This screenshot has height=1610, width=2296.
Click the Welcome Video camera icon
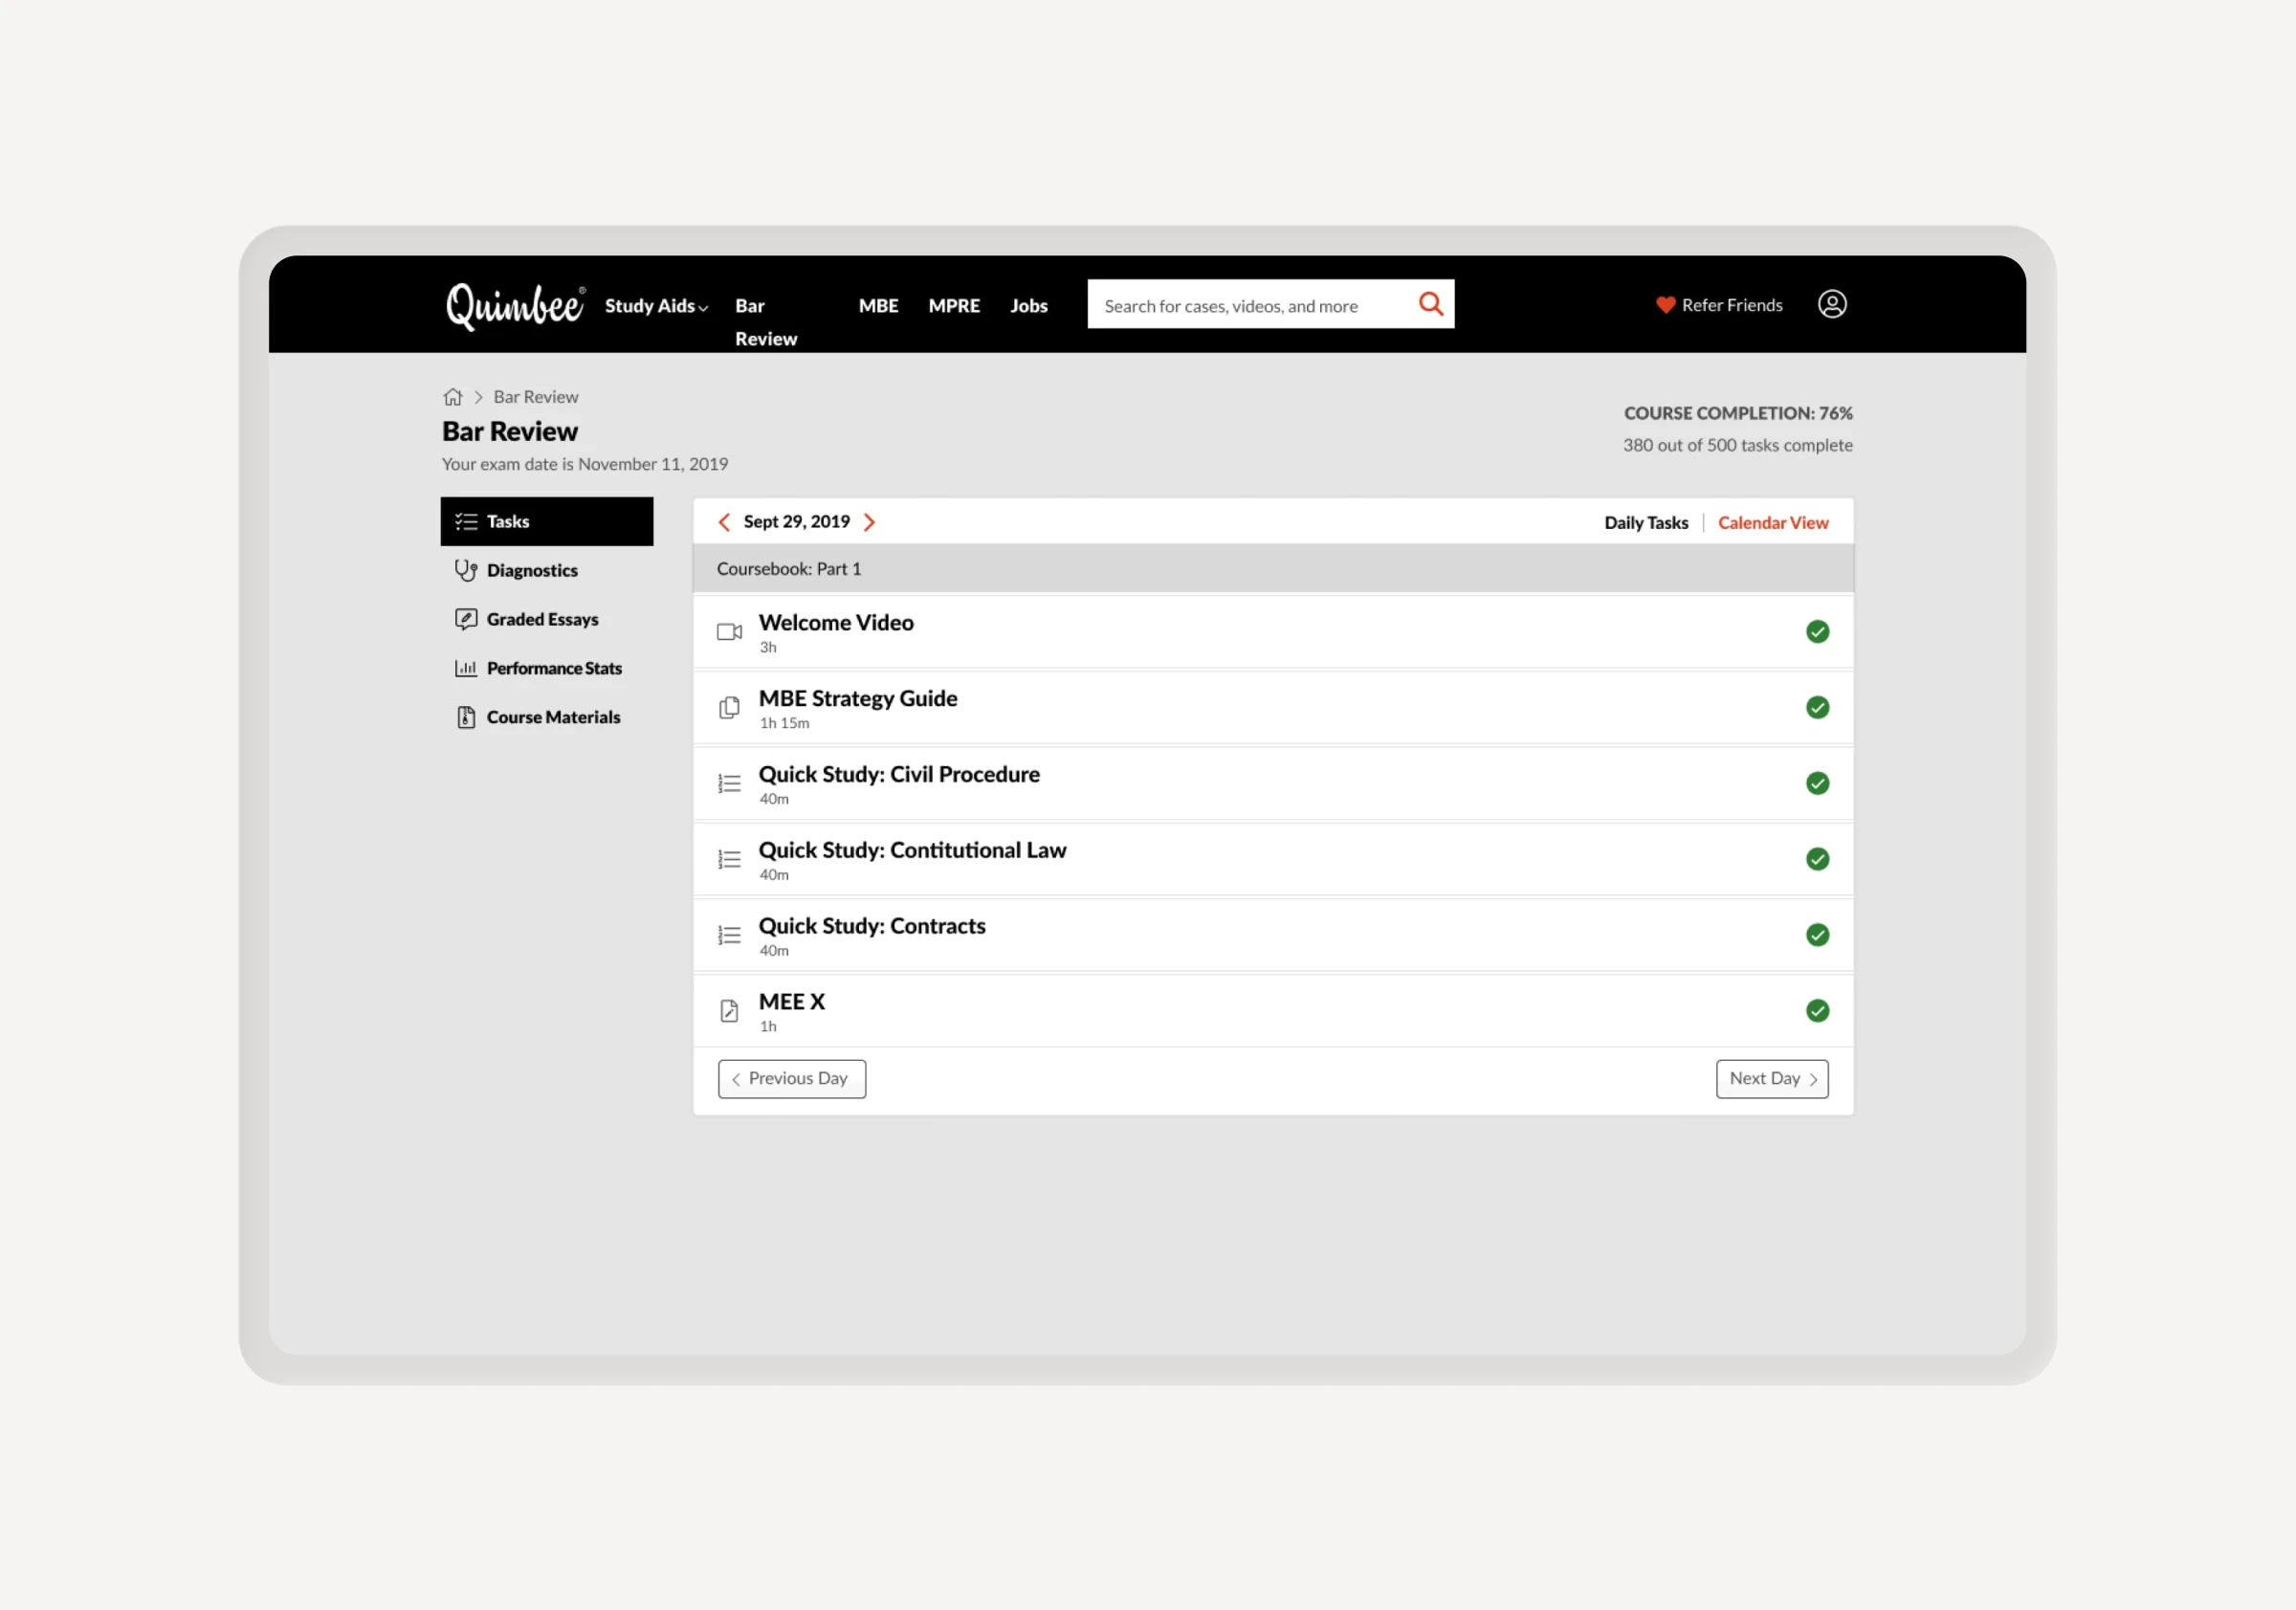click(x=729, y=632)
